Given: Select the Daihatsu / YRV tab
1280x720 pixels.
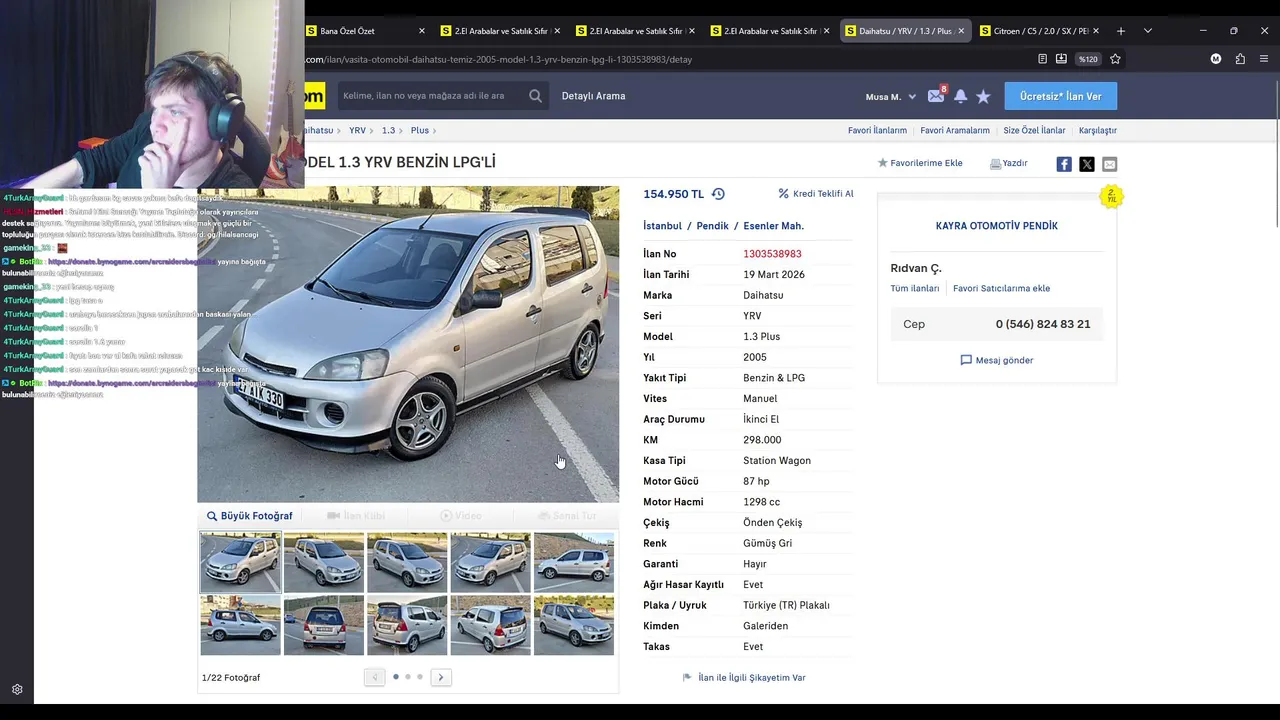Looking at the screenshot, I should click(x=905, y=31).
